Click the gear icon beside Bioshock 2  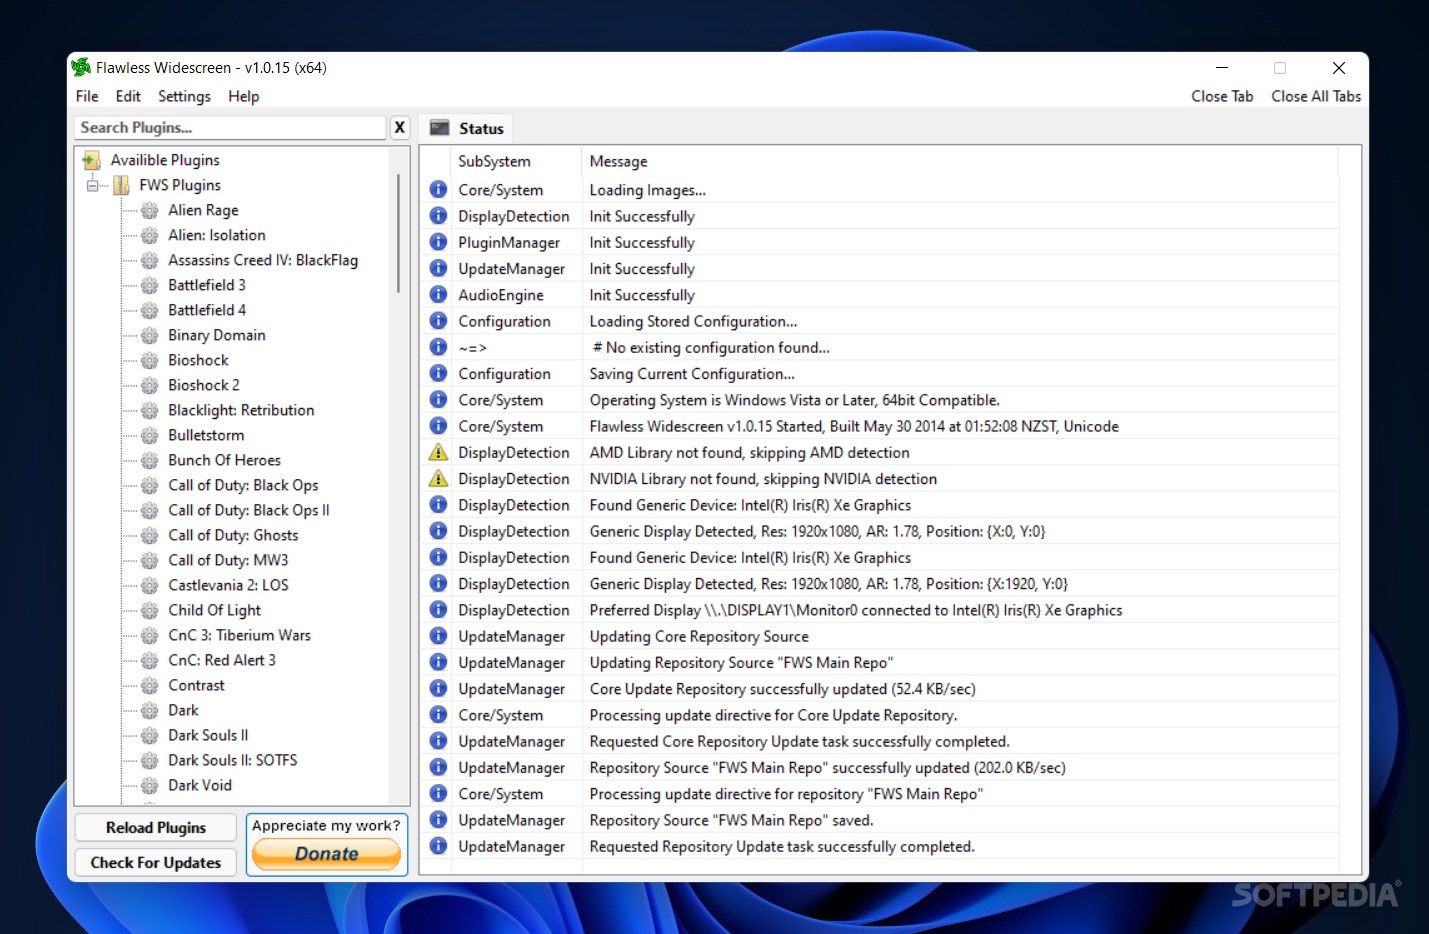150,385
